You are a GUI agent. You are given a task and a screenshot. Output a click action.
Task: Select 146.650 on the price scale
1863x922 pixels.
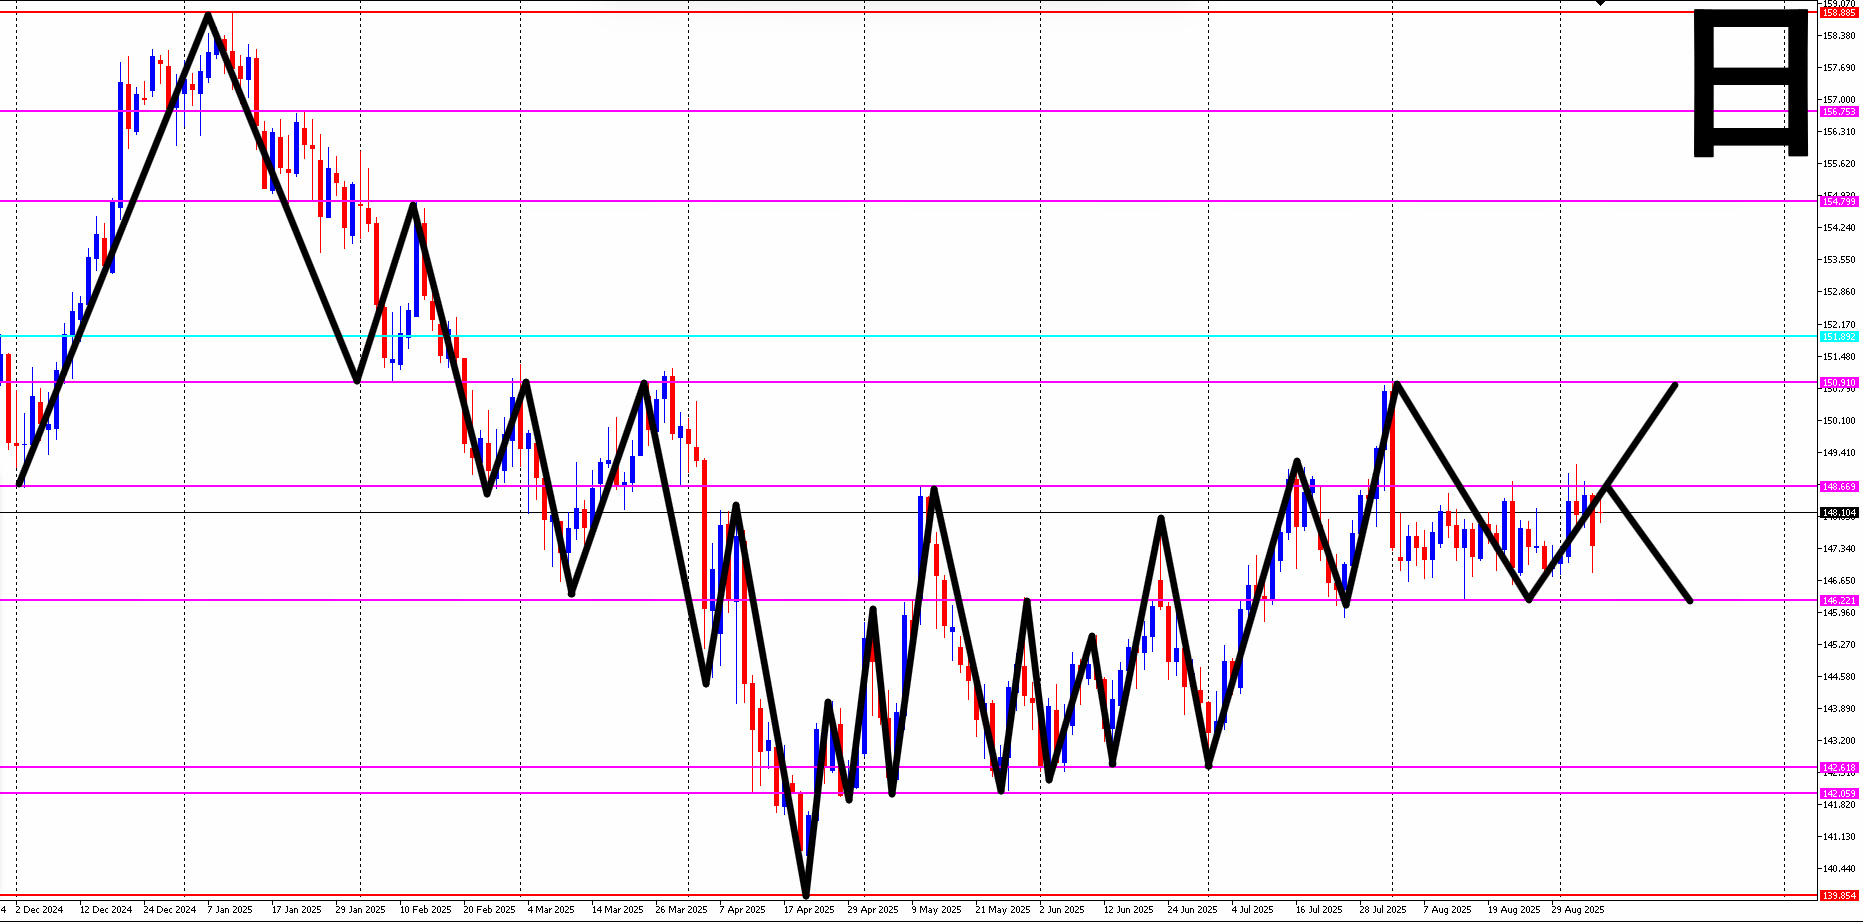coord(1840,581)
